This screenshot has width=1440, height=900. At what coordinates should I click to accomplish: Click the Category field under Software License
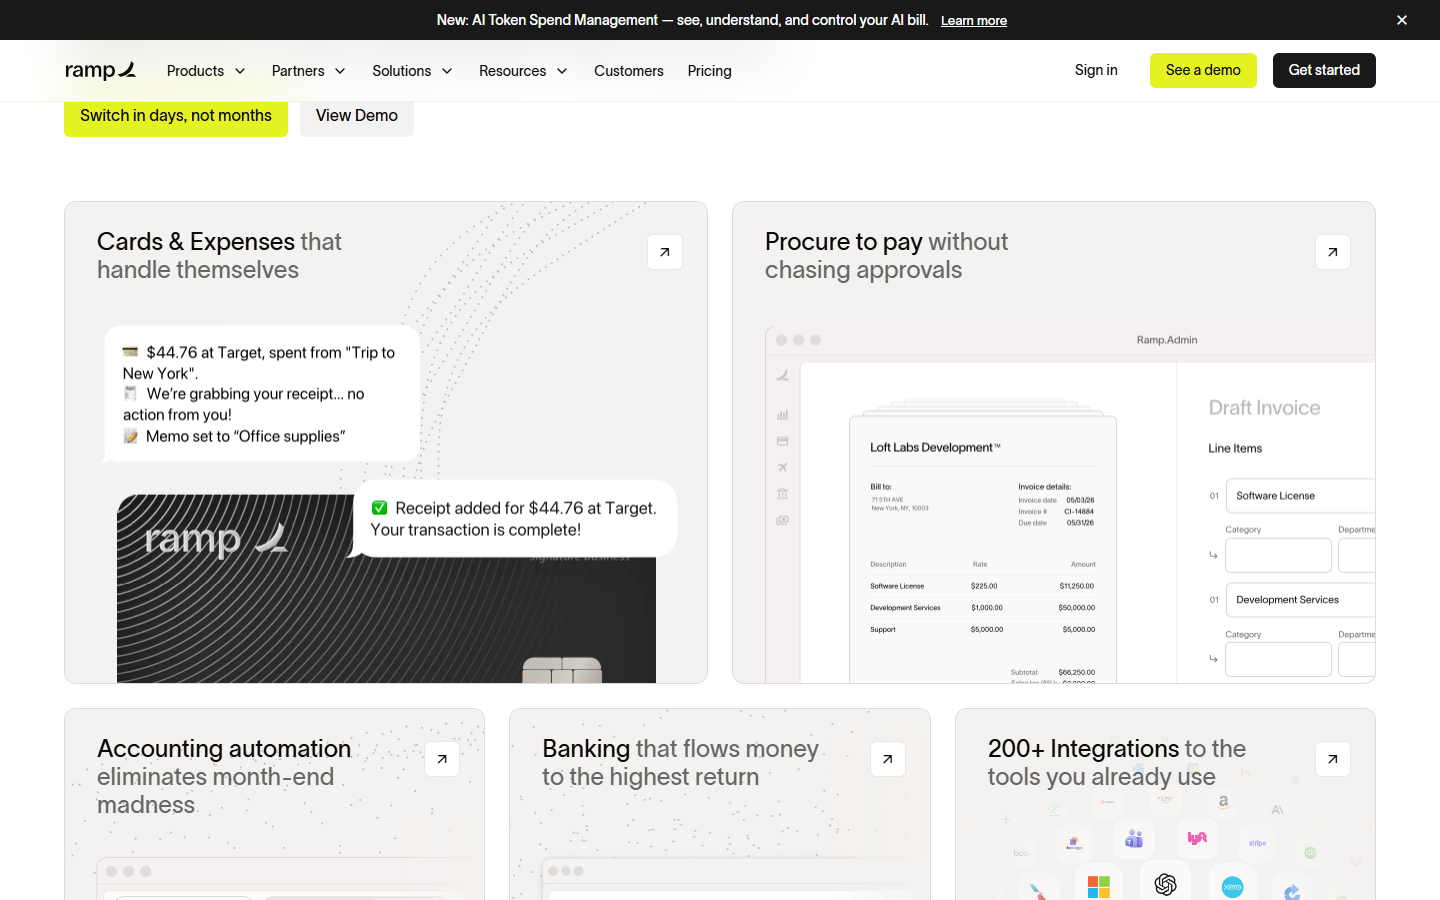point(1279,555)
